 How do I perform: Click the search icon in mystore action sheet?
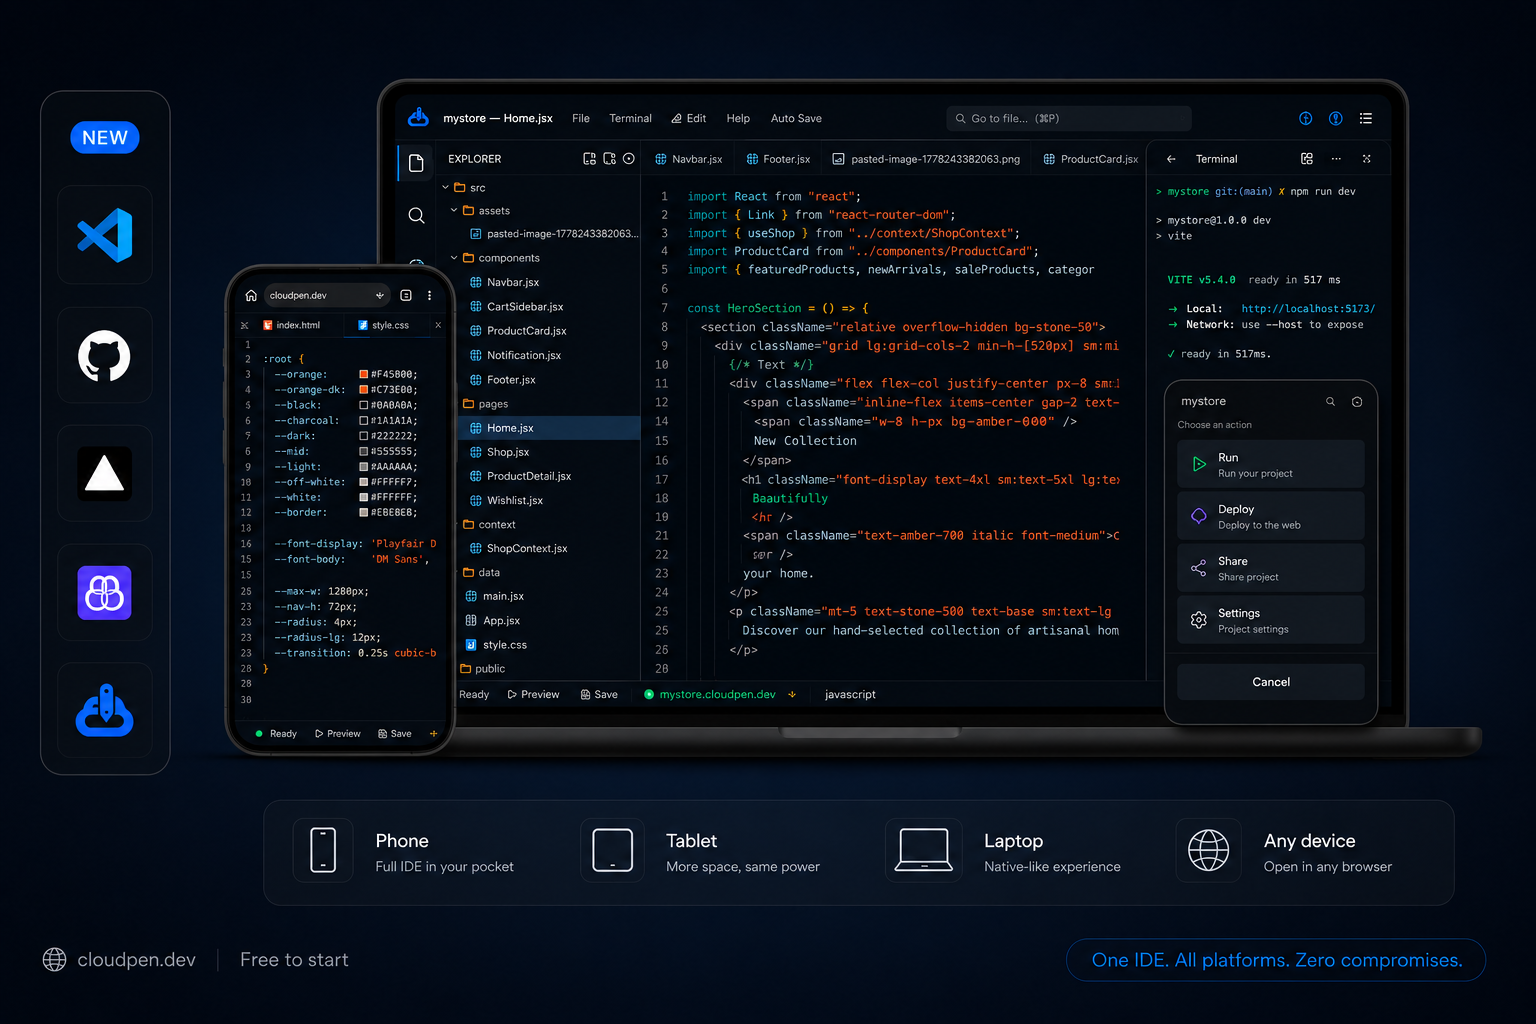point(1331,402)
